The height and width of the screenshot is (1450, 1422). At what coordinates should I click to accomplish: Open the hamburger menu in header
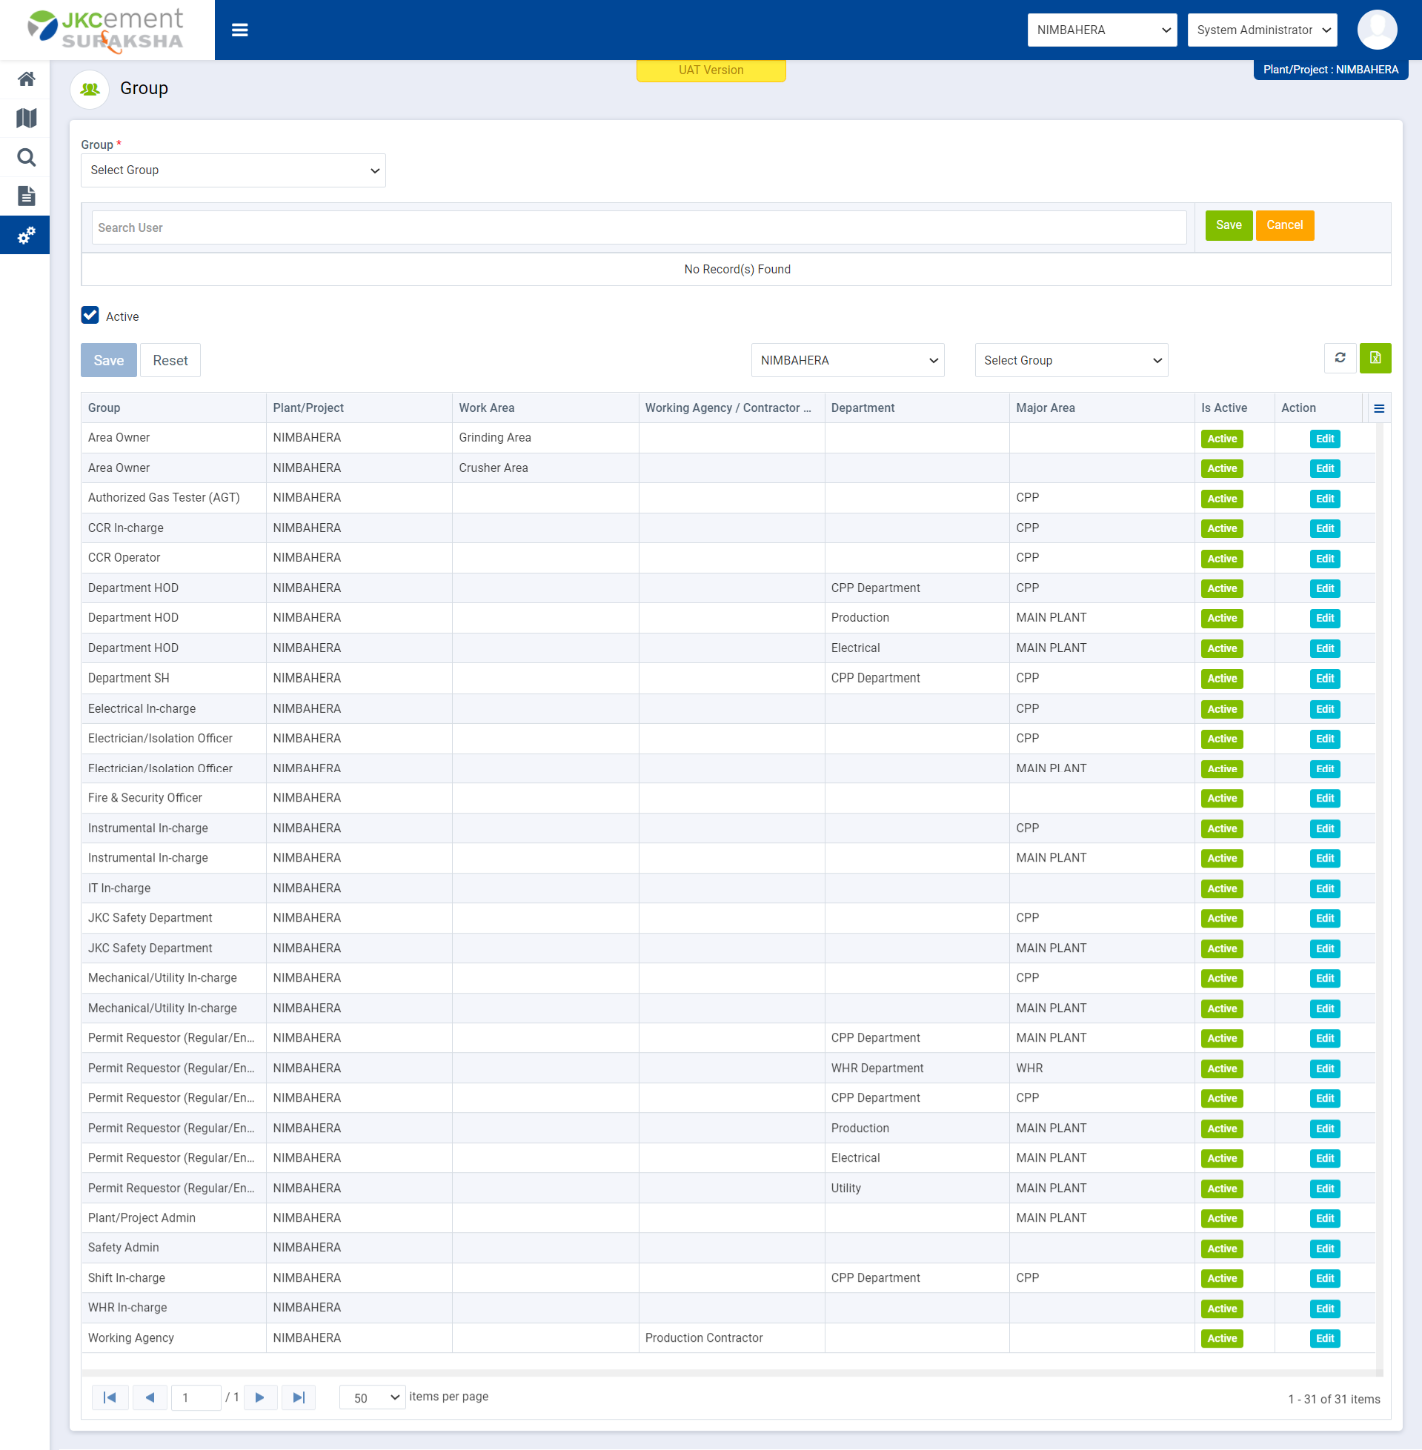(240, 30)
